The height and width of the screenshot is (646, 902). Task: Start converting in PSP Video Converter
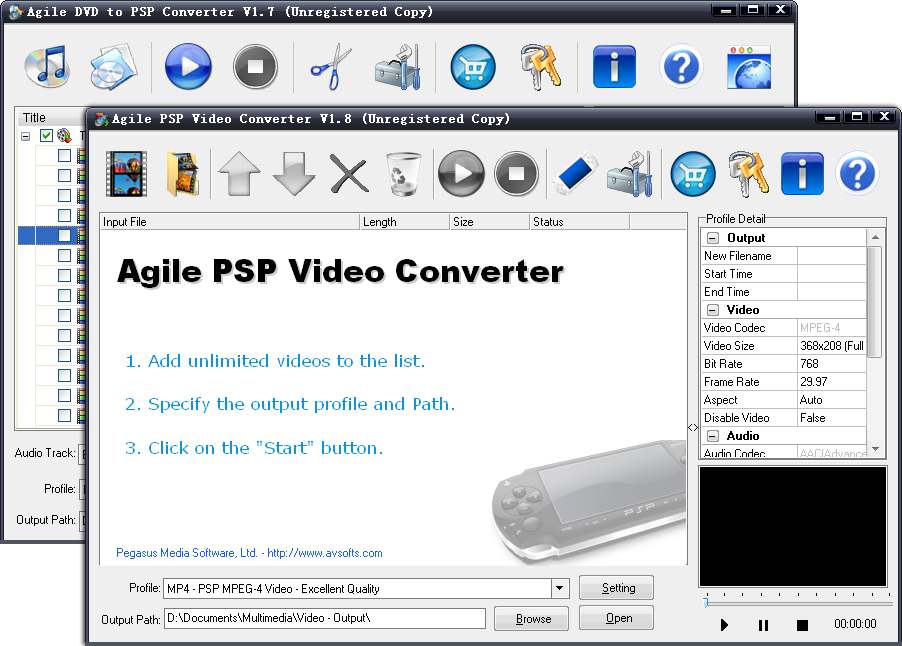(x=461, y=173)
